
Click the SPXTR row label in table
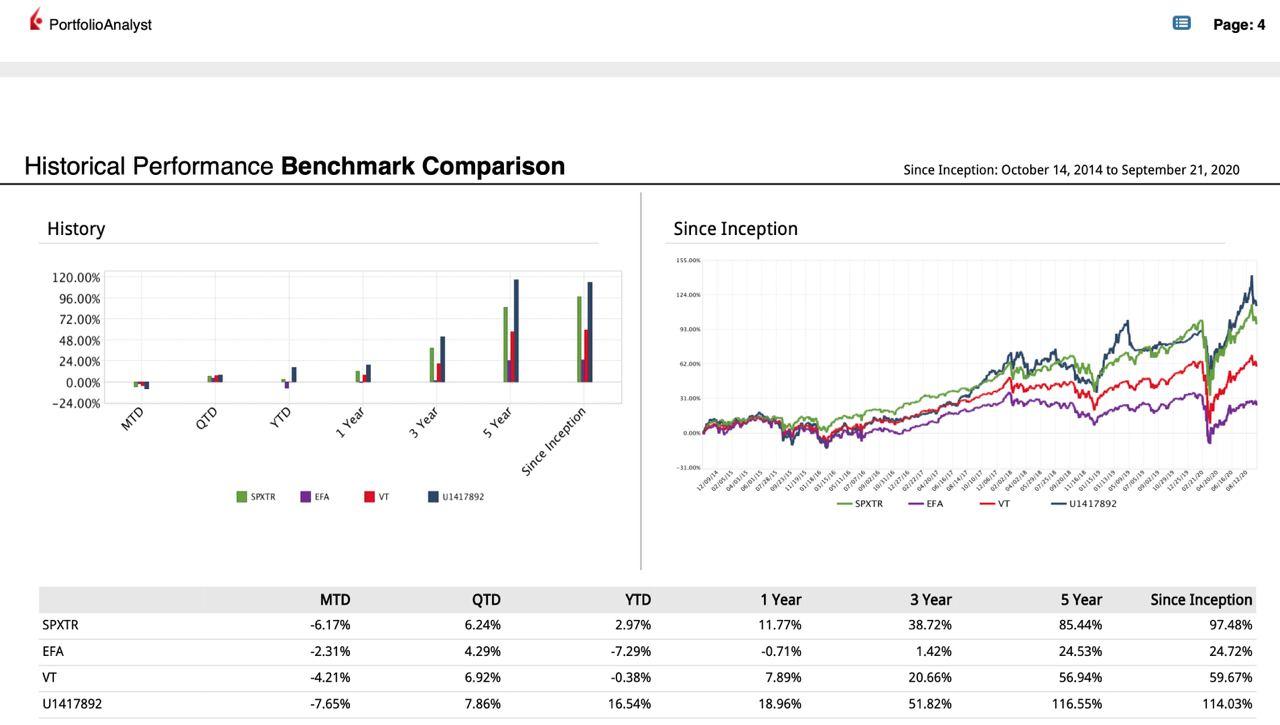point(60,625)
